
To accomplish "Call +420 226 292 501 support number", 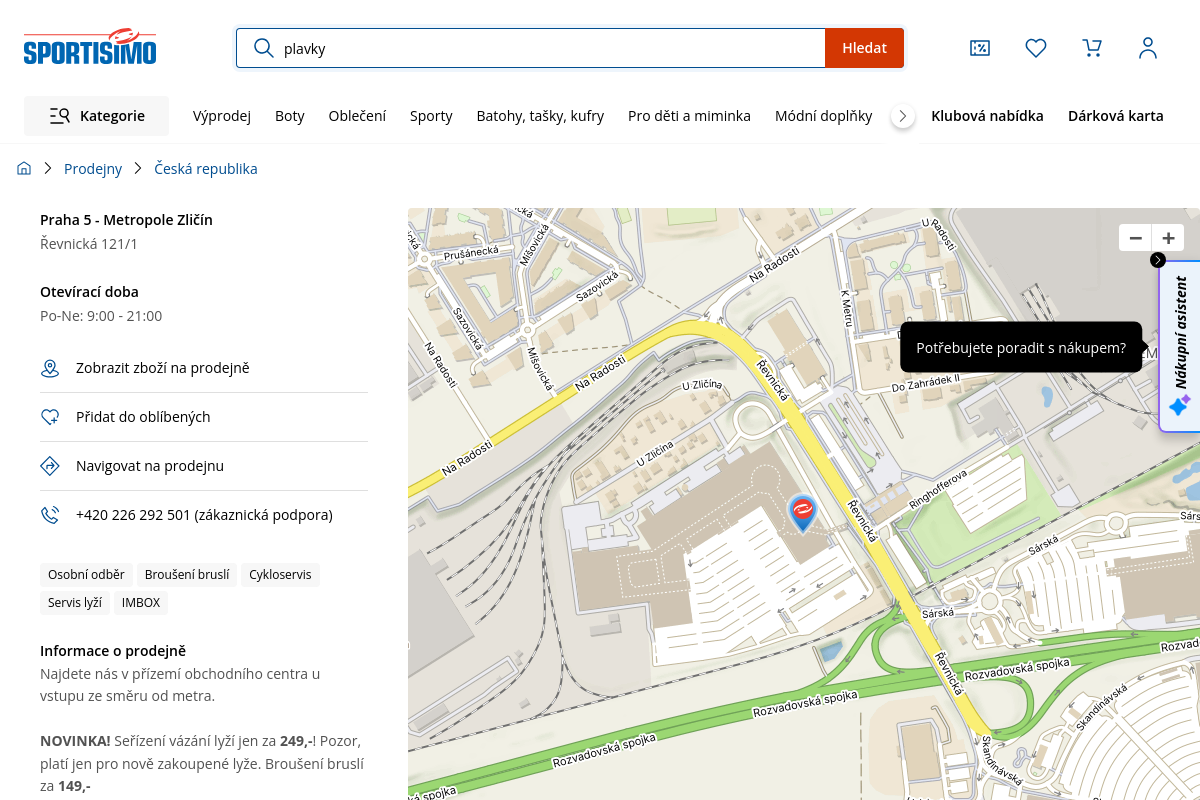I will [x=204, y=515].
